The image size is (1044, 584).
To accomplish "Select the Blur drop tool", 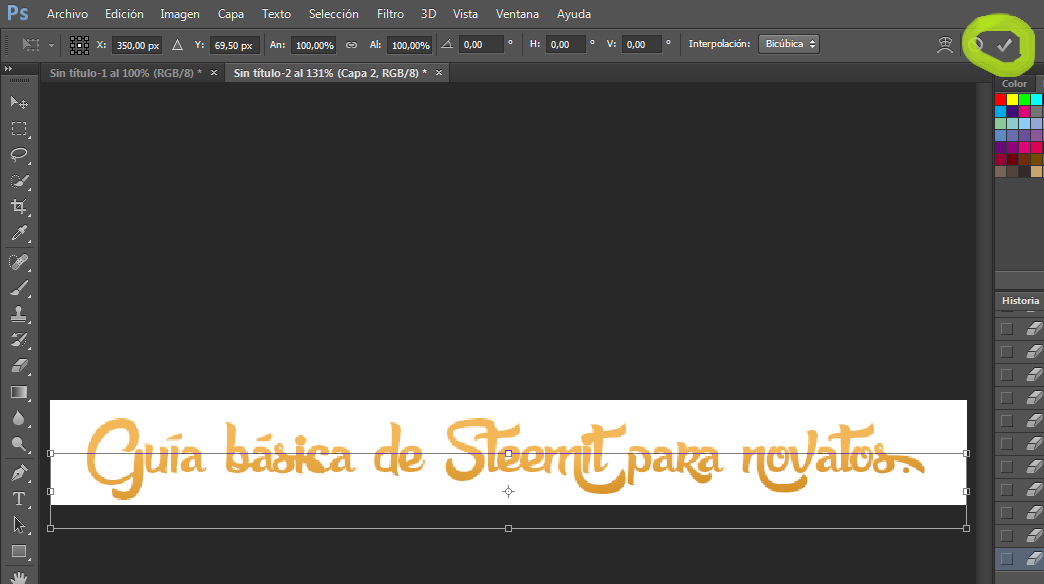I will (19, 418).
